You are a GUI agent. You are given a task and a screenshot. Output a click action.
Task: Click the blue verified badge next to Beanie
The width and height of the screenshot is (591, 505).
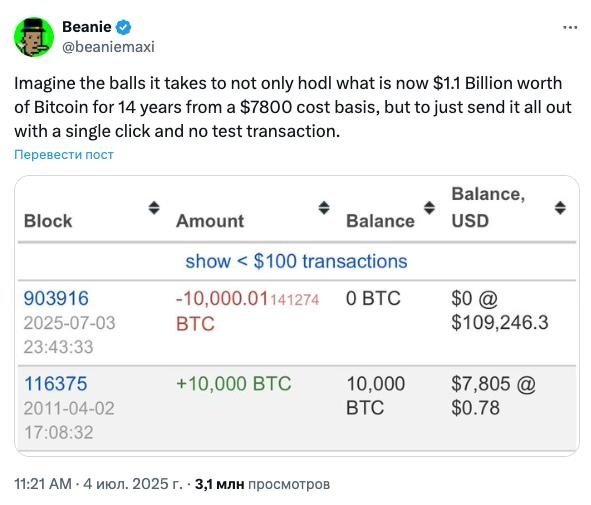(x=124, y=28)
